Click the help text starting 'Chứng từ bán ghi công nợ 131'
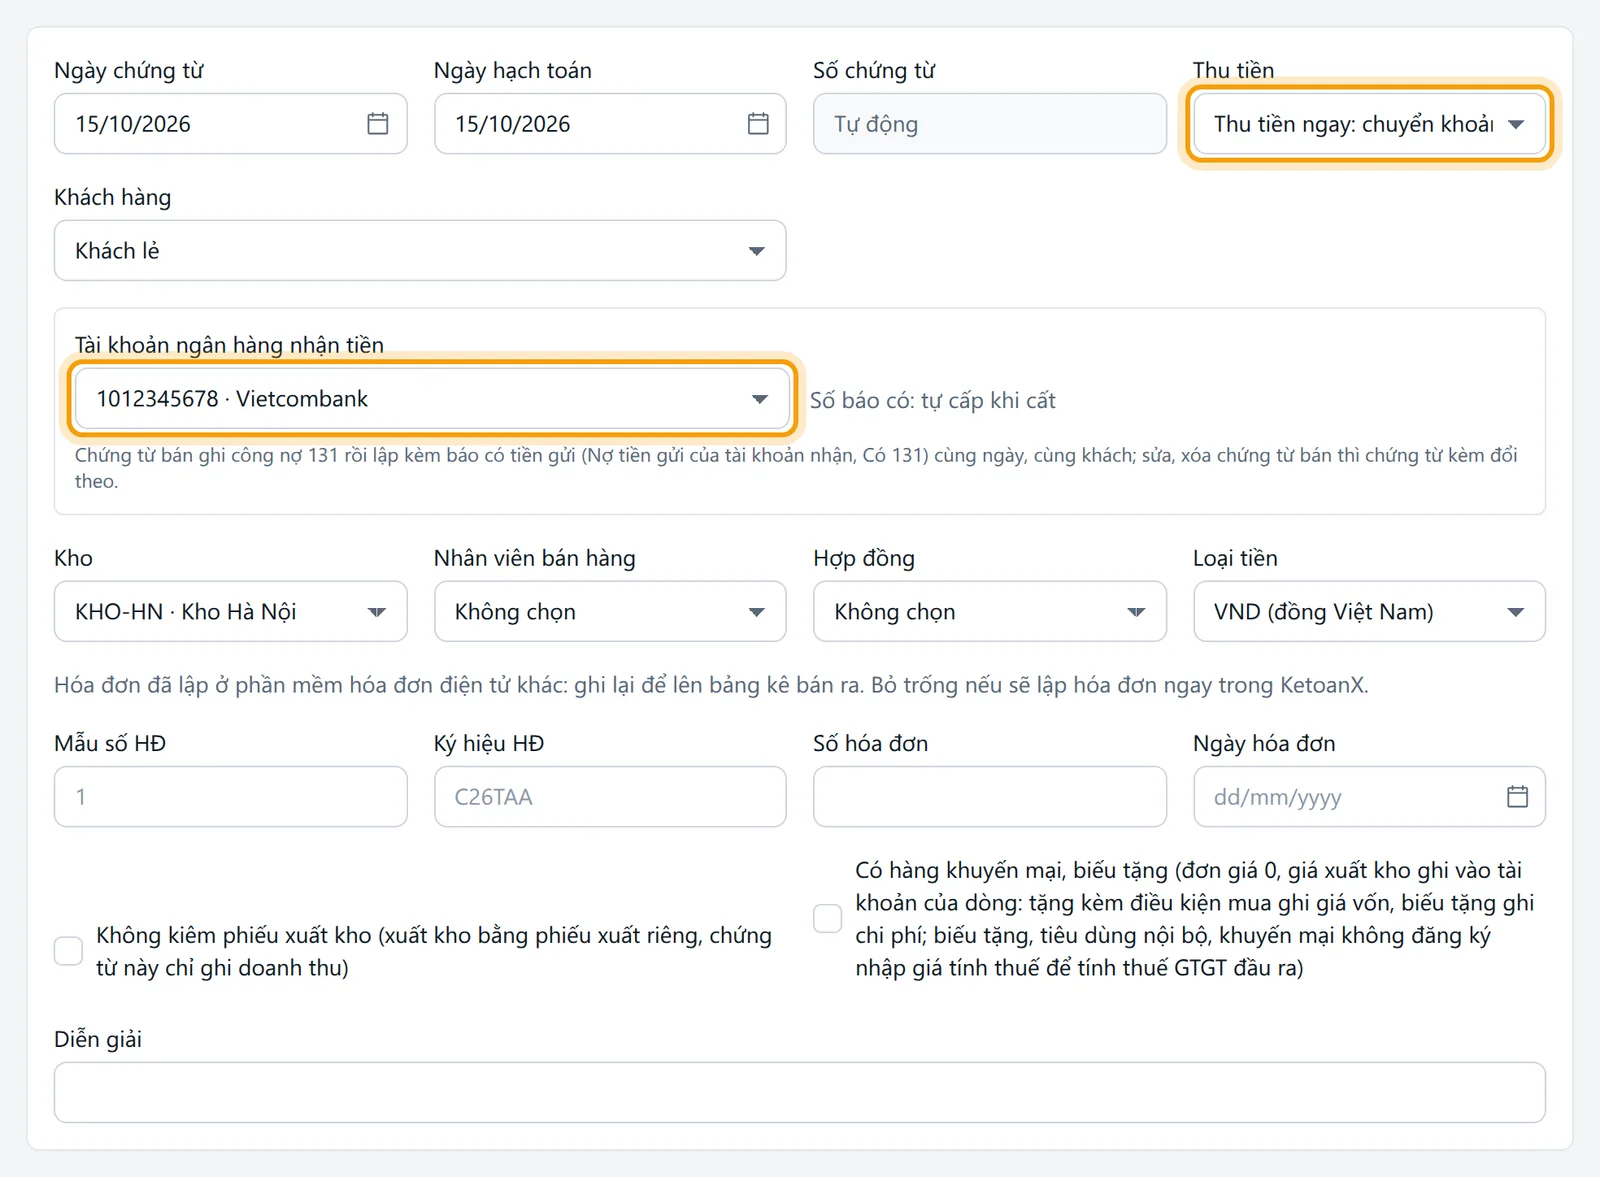The width and height of the screenshot is (1600, 1177). 796,468
